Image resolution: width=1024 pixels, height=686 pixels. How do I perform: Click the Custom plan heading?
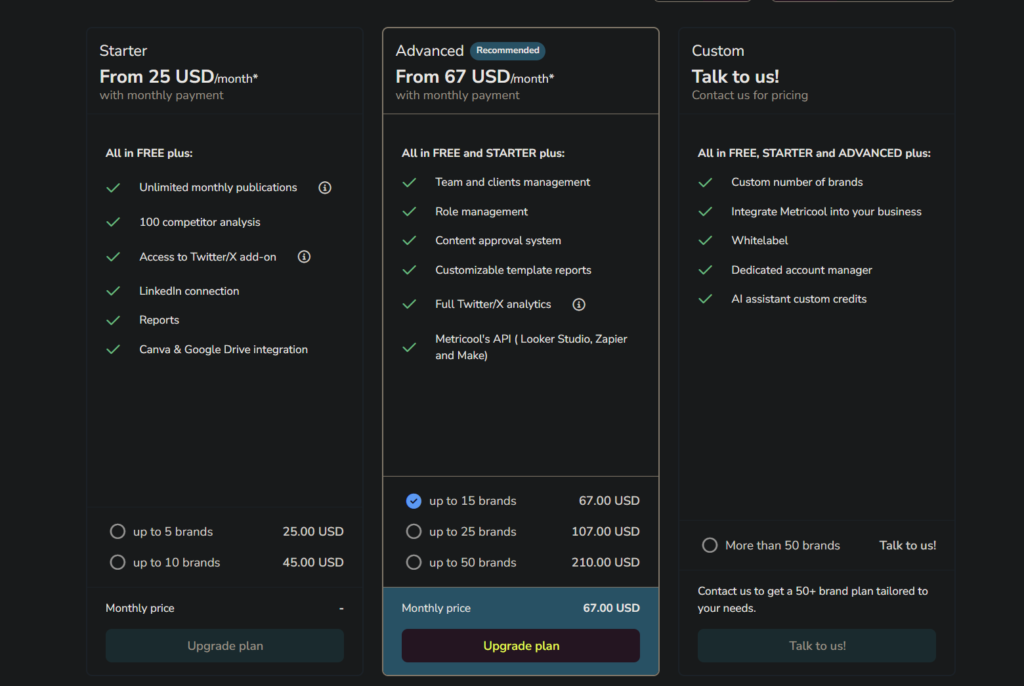[718, 51]
